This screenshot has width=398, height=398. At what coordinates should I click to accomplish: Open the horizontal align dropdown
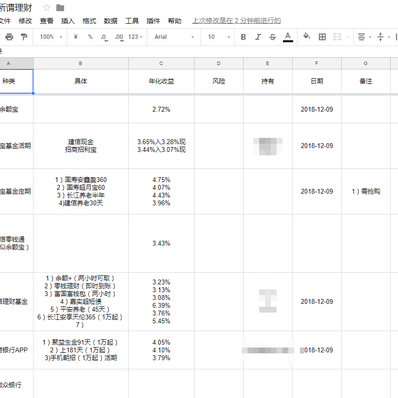click(x=364, y=37)
